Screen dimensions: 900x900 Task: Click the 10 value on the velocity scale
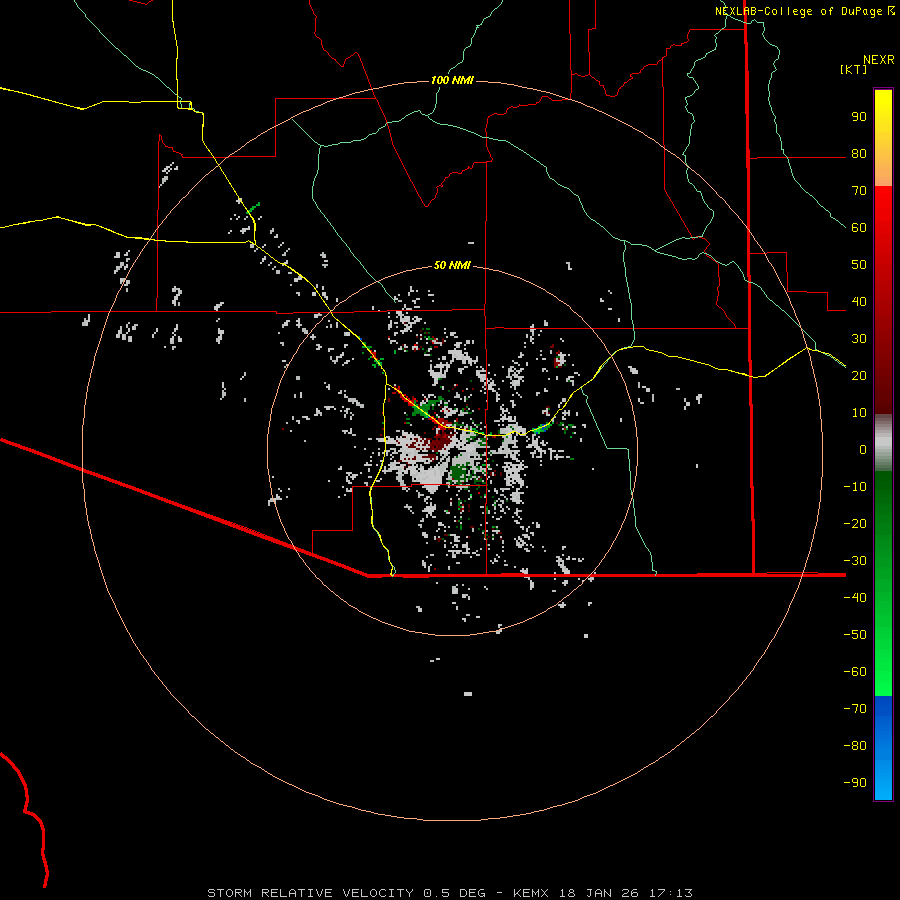click(859, 413)
